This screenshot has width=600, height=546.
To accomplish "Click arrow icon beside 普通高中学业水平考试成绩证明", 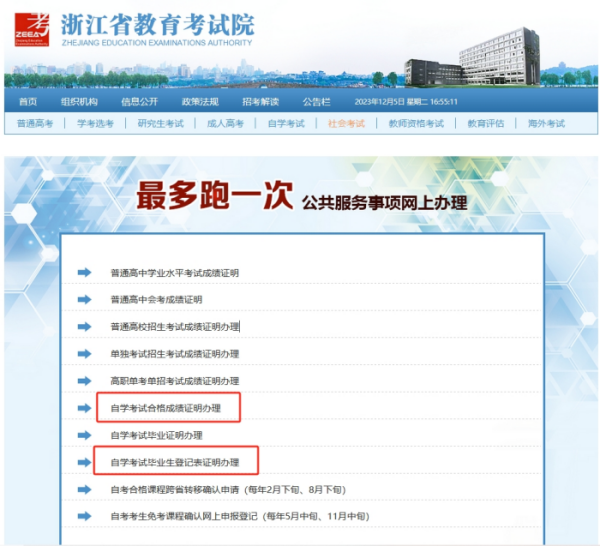I will (84, 272).
